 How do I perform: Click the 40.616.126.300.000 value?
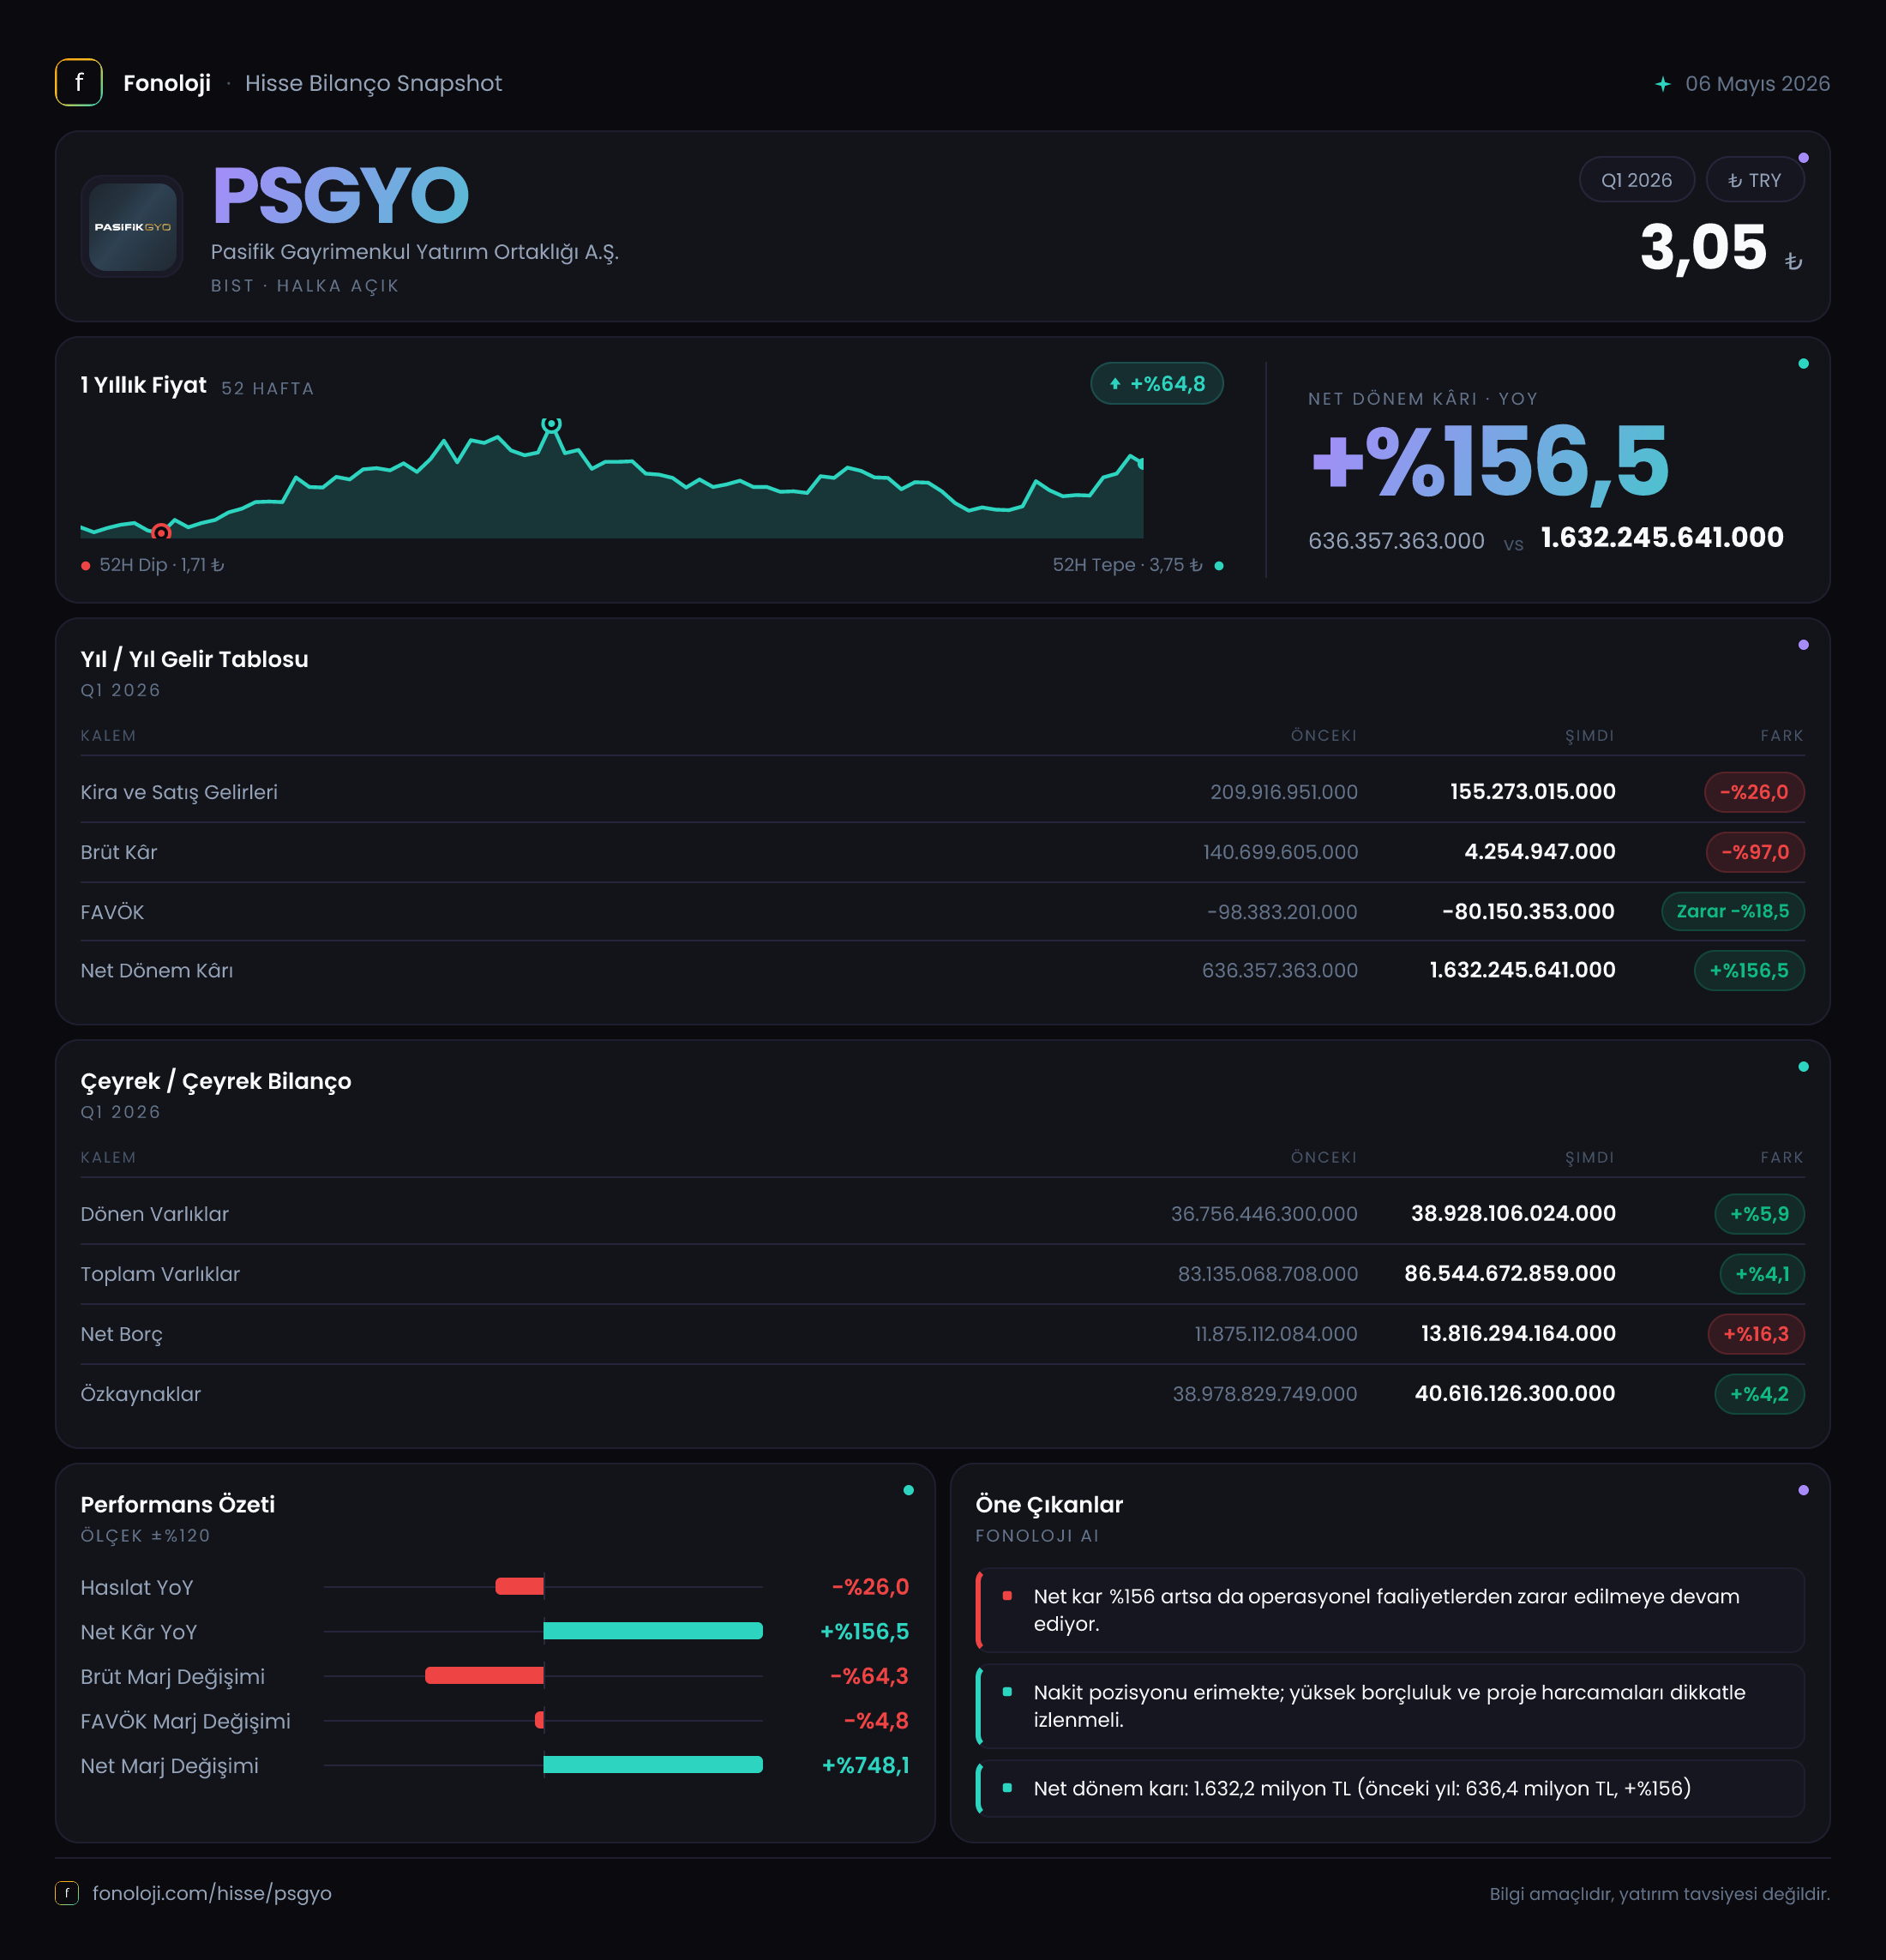(1515, 1394)
